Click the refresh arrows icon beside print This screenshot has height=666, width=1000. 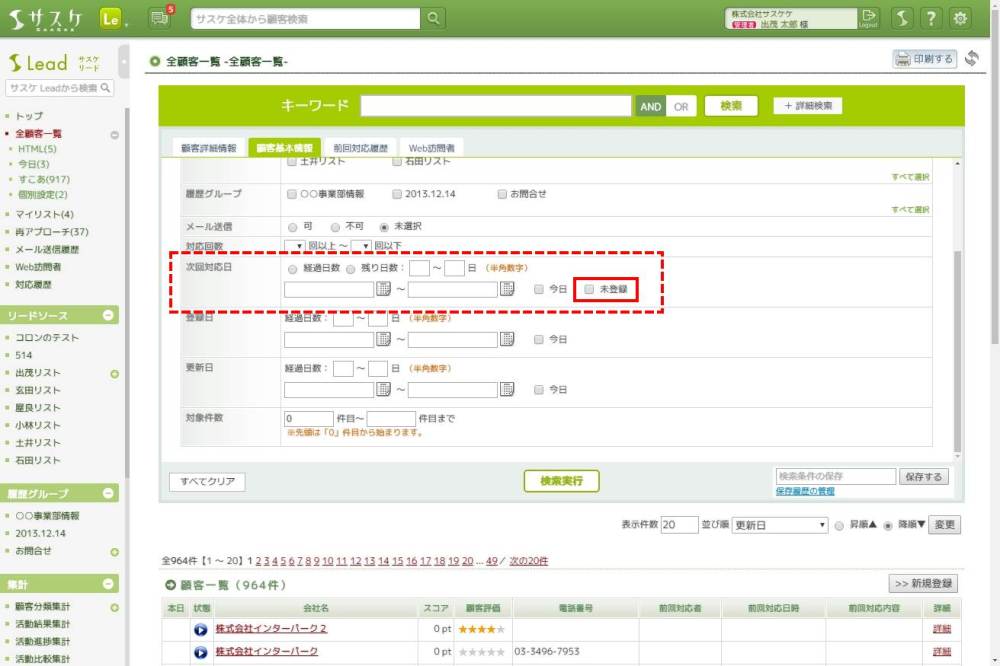[x=971, y=59]
